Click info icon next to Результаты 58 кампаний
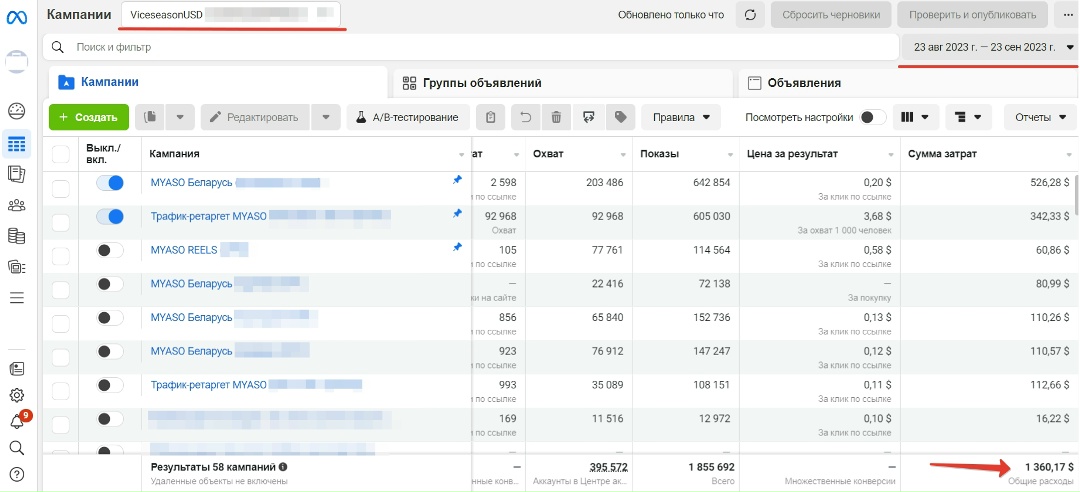The width and height of the screenshot is (1080, 492). 282,467
